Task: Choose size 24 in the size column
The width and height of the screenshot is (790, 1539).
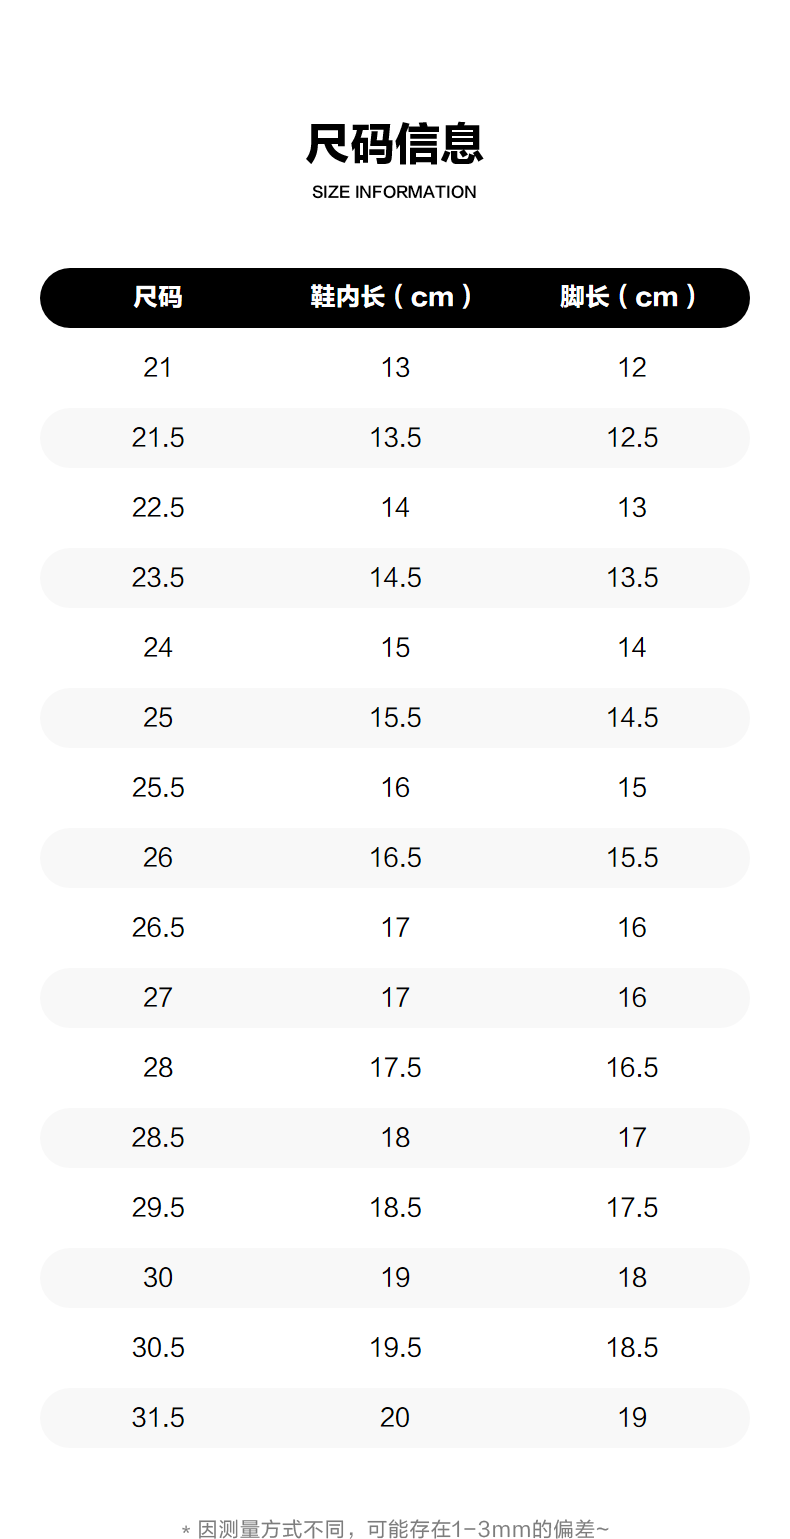Action: coord(158,648)
